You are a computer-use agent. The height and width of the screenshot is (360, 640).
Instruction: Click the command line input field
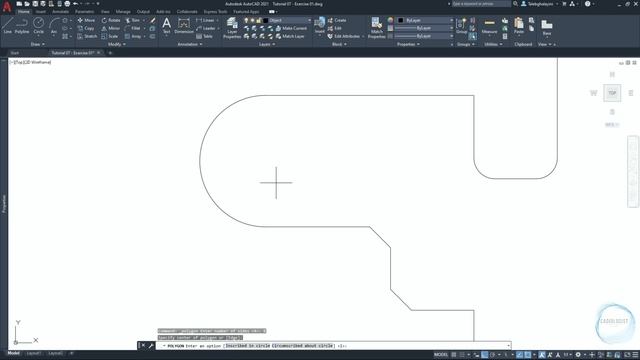coord(332,346)
